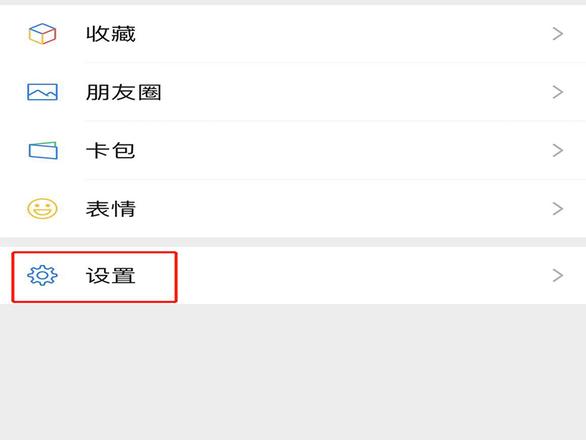Tap the 设置 gear icon
The width and height of the screenshot is (586, 440).
(x=42, y=276)
